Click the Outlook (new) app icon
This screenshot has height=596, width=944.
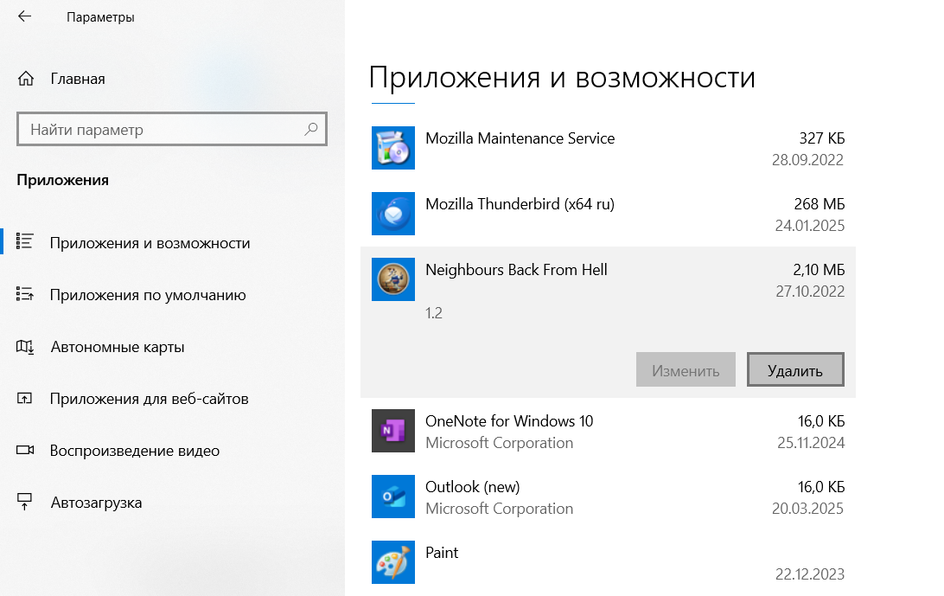tap(393, 496)
